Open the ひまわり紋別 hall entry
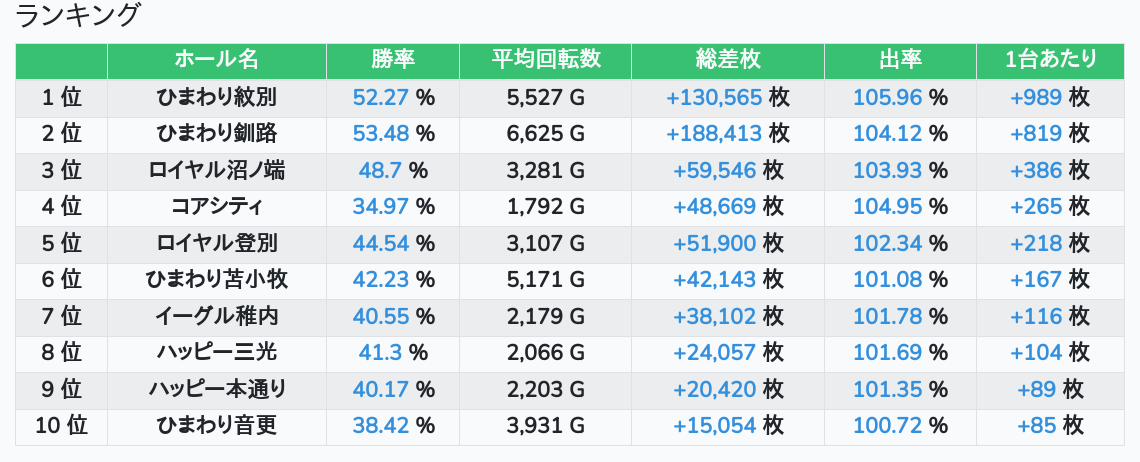 pyautogui.click(x=216, y=98)
